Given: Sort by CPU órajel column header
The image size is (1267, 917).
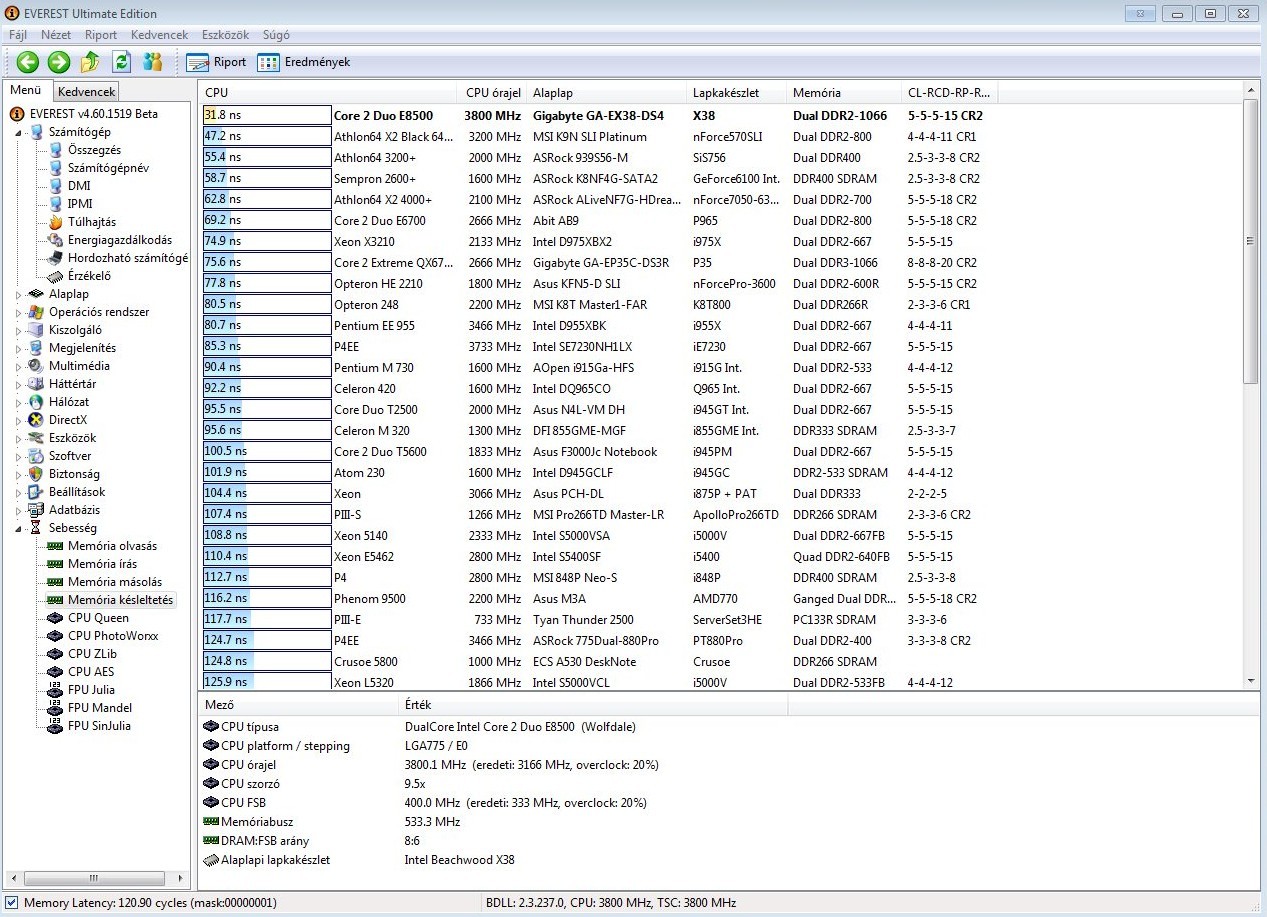Looking at the screenshot, I should (493, 92).
